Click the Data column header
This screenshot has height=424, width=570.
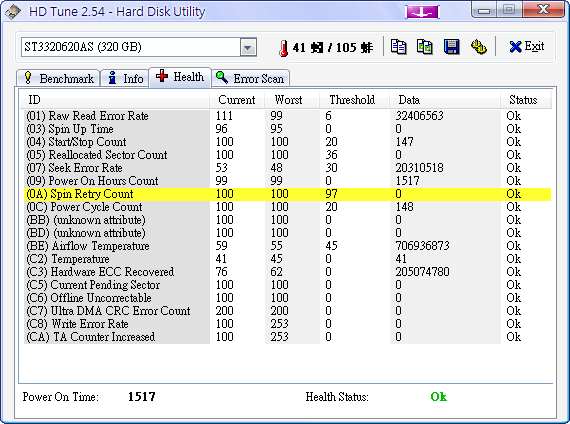click(x=445, y=100)
